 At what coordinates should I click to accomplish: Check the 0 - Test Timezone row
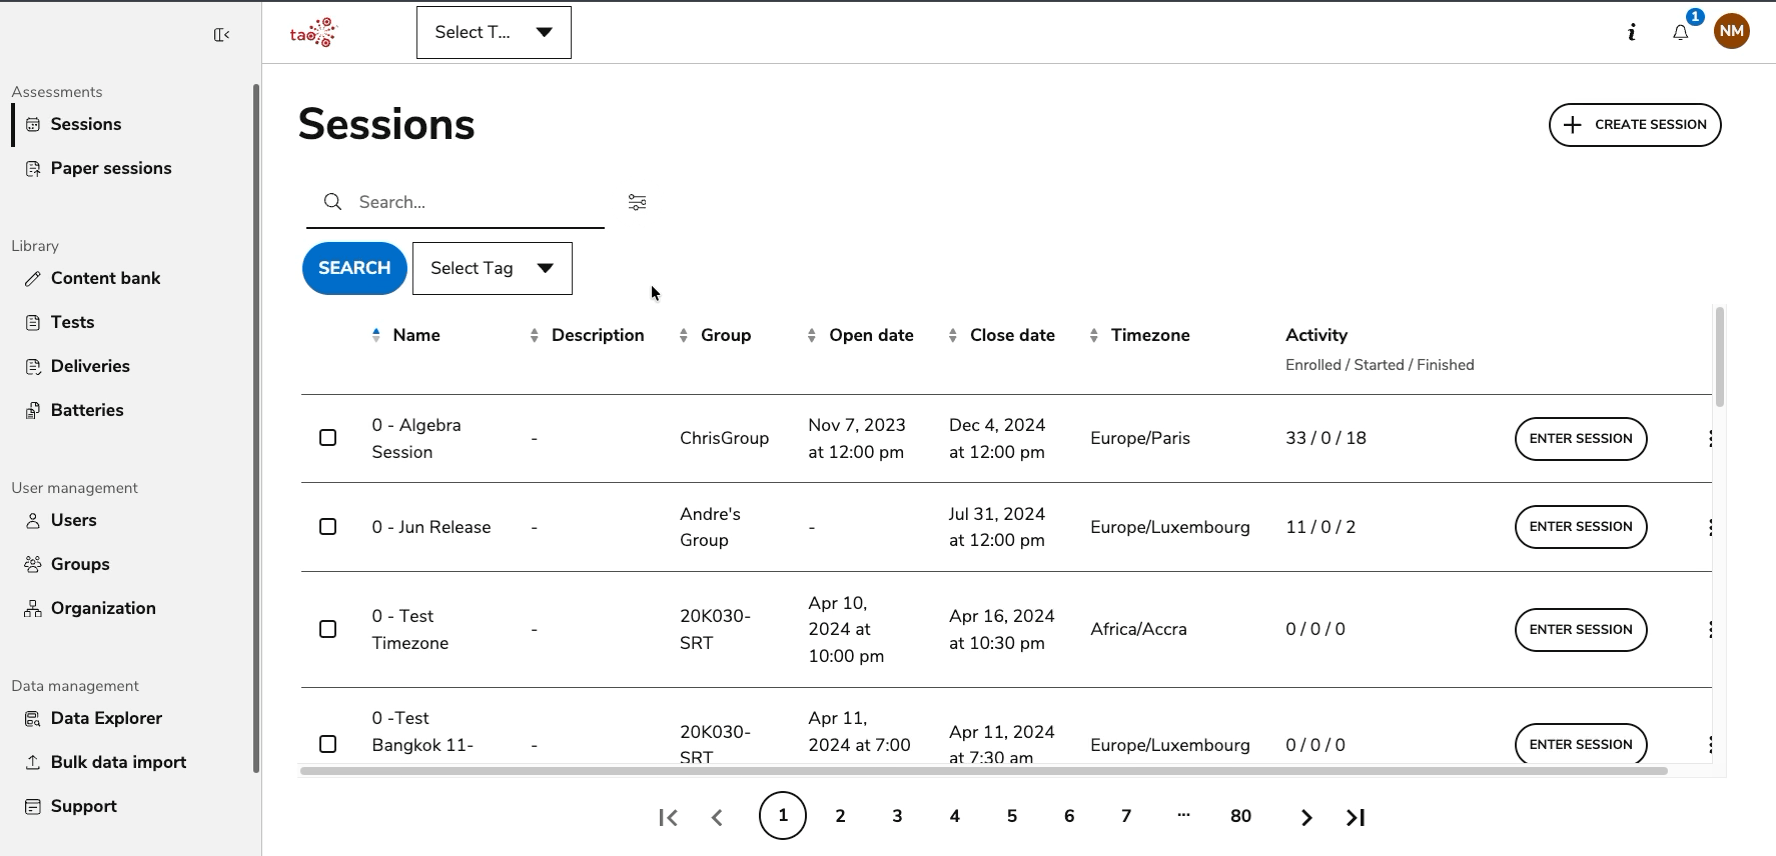[328, 629]
